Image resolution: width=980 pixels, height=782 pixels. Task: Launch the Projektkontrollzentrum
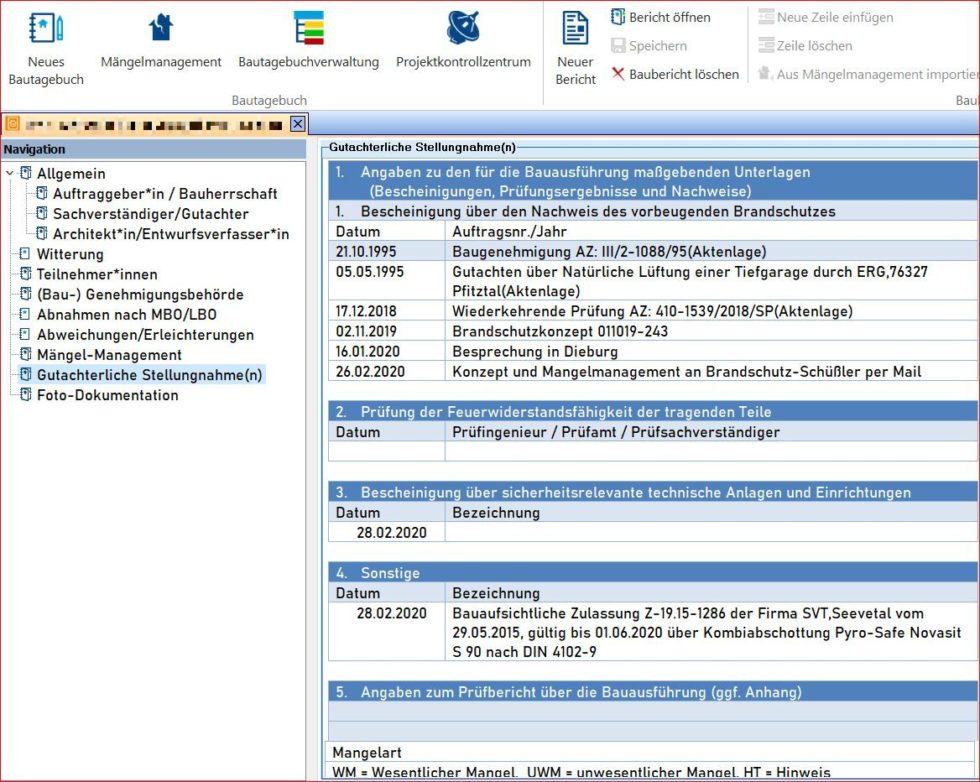(x=463, y=28)
